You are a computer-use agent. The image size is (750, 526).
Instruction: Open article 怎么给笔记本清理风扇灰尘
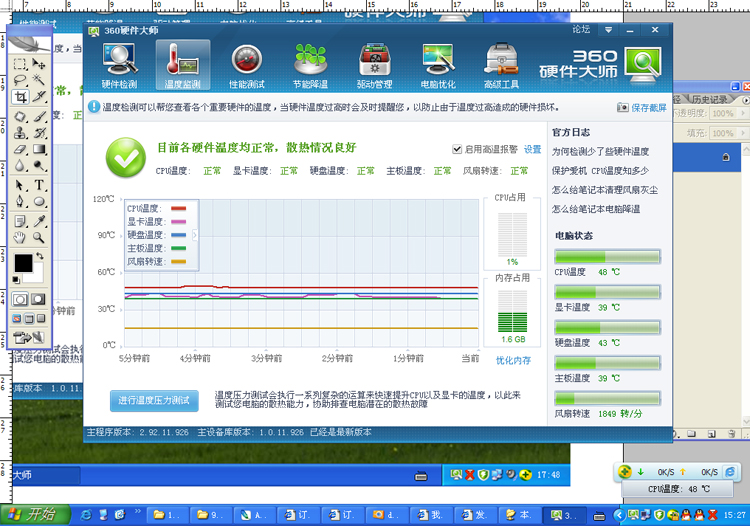point(605,190)
